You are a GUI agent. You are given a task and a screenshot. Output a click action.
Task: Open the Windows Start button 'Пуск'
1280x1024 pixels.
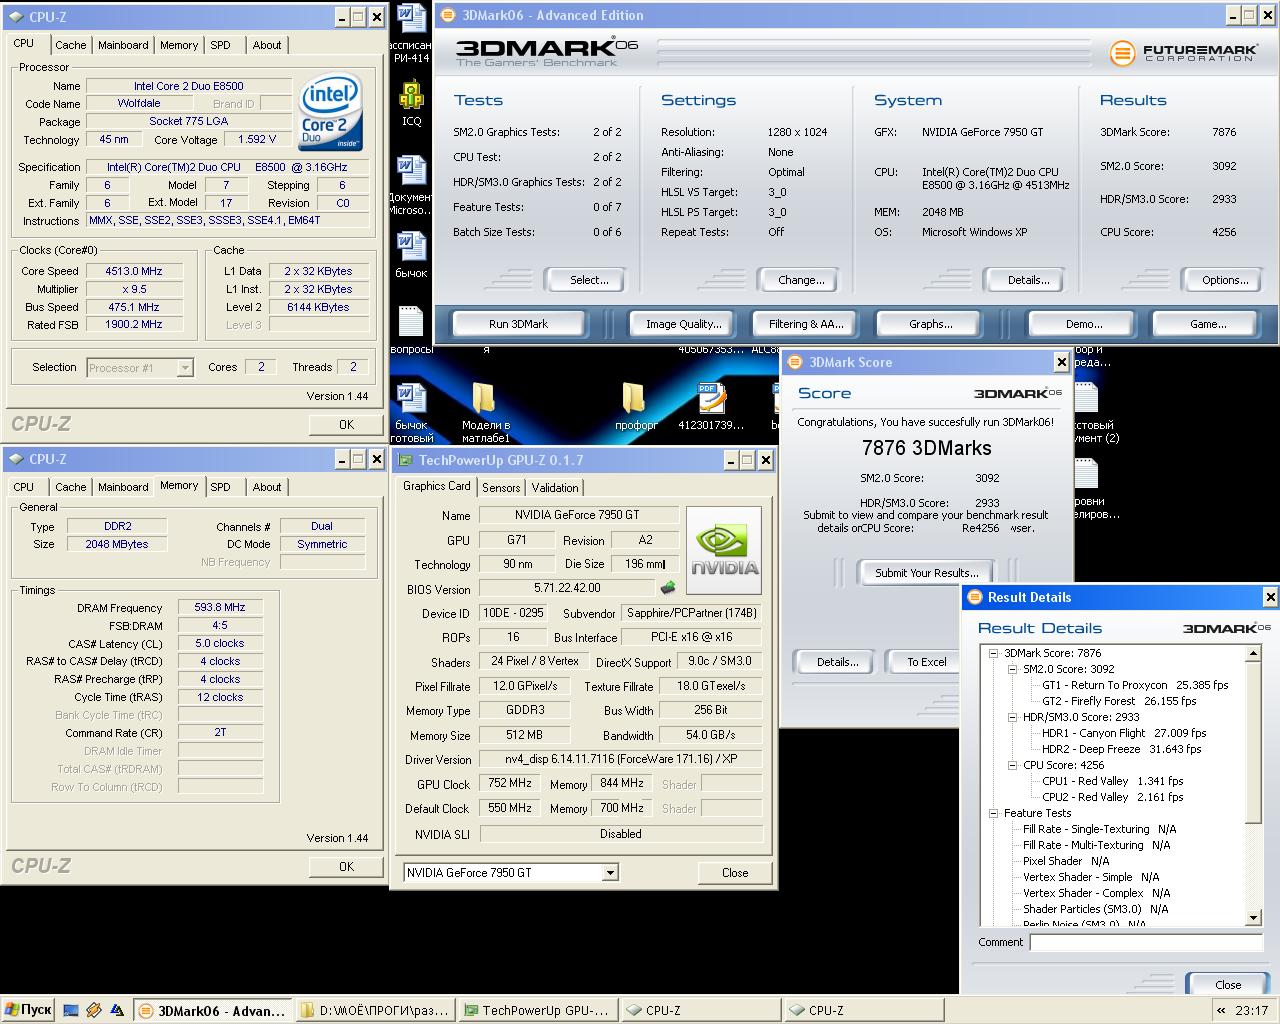click(x=28, y=1010)
